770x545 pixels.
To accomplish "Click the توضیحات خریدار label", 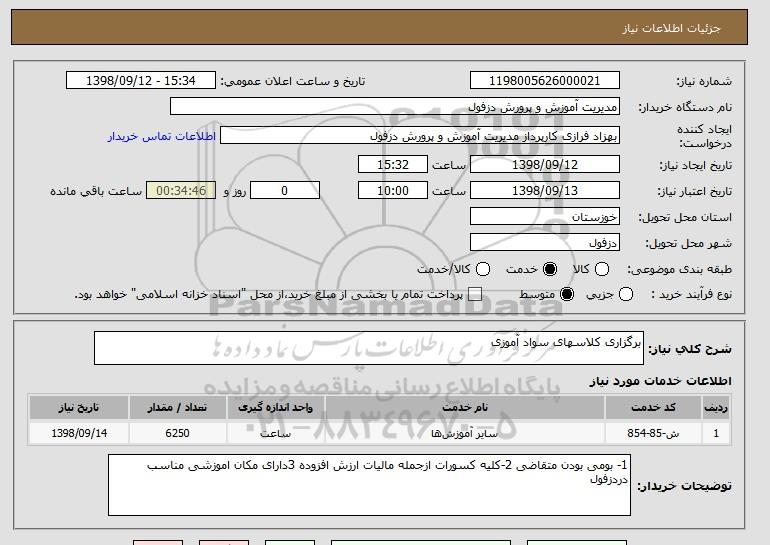I will point(685,486).
